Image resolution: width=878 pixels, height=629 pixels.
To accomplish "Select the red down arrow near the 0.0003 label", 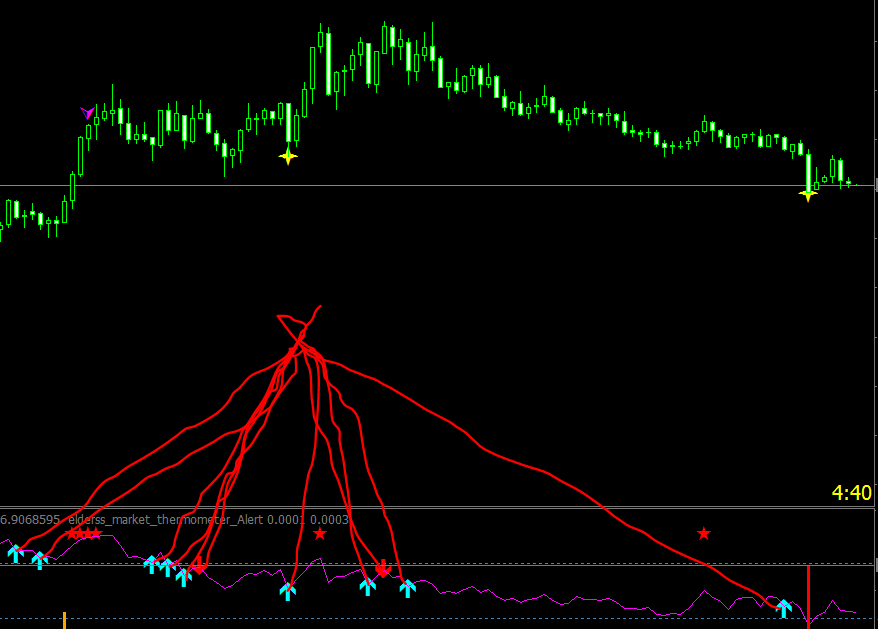I will [x=382, y=568].
